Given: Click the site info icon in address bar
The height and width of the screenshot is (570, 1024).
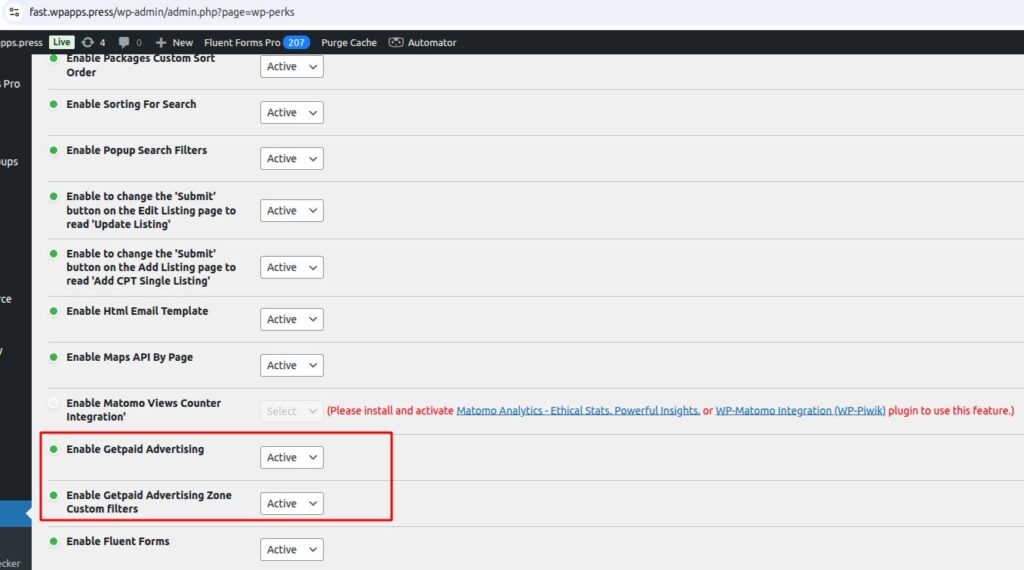Looking at the screenshot, I should tap(14, 12).
